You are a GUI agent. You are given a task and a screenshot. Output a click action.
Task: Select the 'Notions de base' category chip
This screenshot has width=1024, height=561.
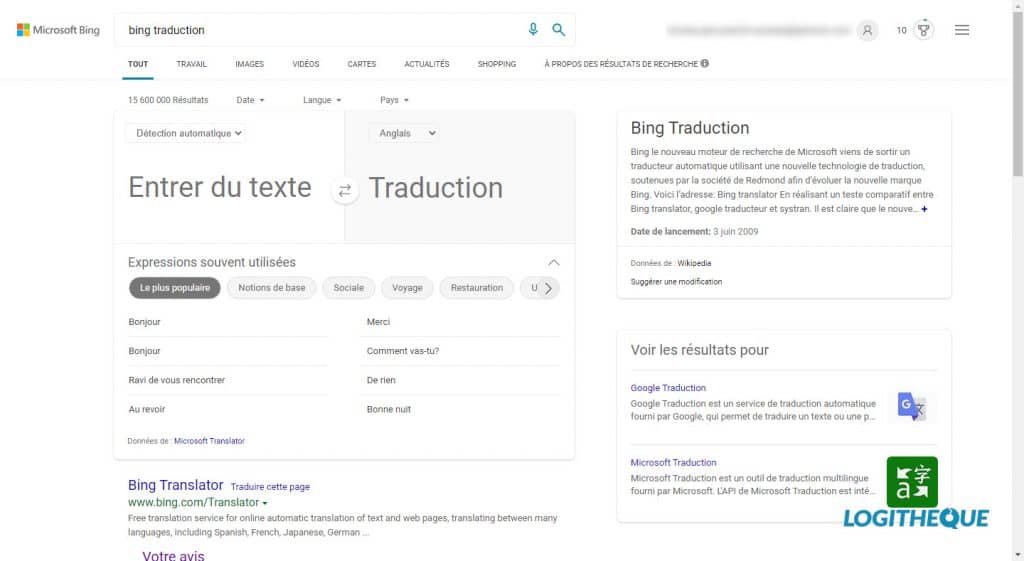click(272, 288)
